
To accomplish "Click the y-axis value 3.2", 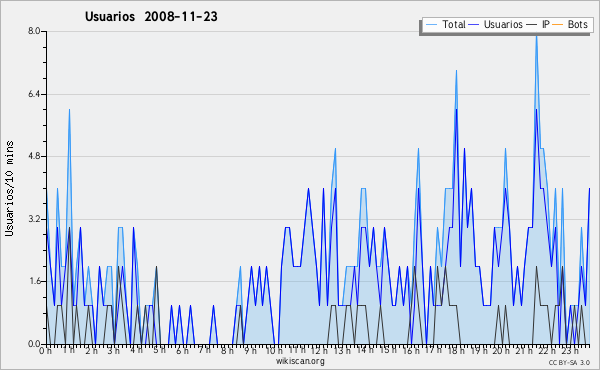I will click(34, 219).
